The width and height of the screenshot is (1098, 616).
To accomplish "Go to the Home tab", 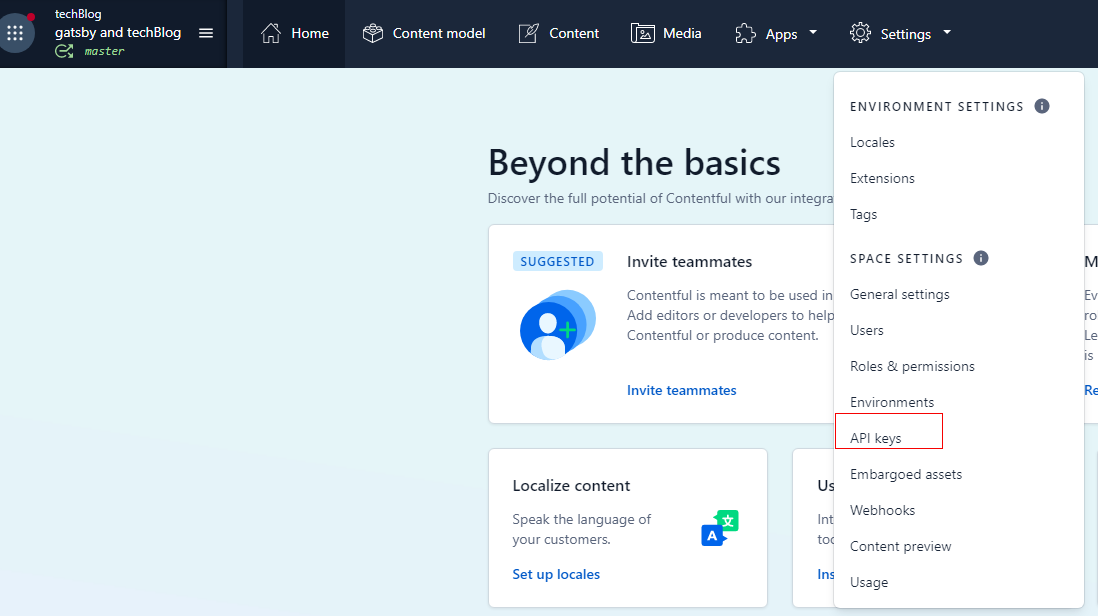I will pos(294,34).
